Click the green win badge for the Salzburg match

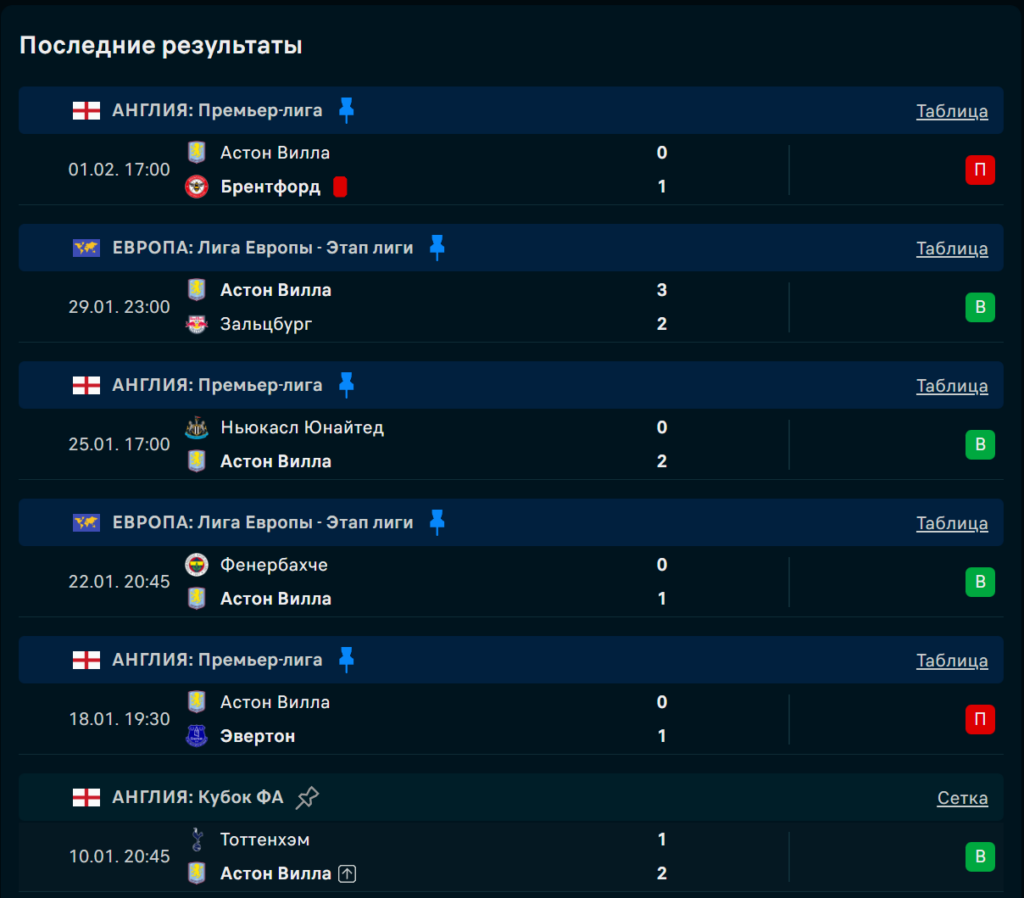pyautogui.click(x=980, y=307)
